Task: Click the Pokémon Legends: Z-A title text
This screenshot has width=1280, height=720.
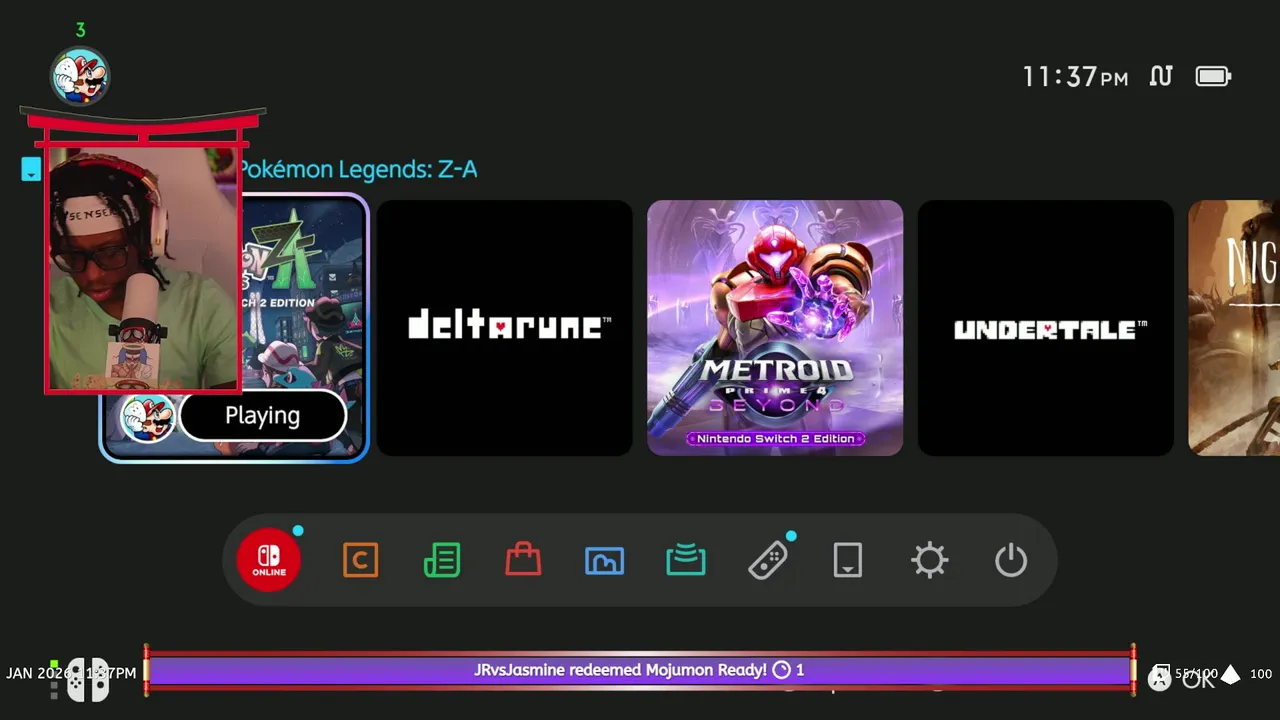Action: 358,170
